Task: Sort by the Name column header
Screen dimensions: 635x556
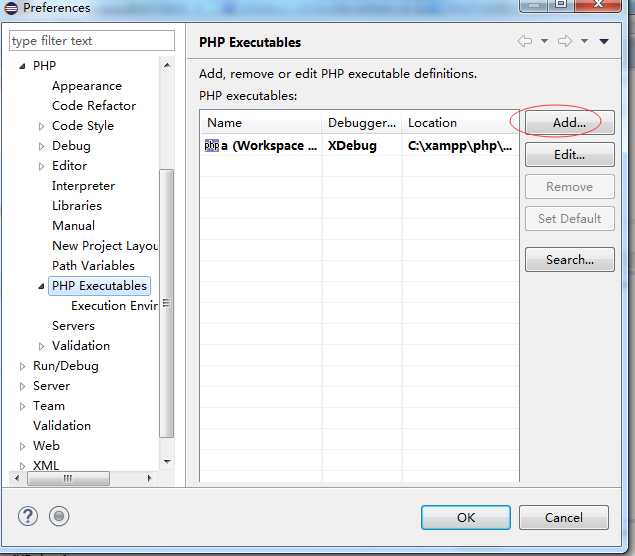Action: (261, 123)
